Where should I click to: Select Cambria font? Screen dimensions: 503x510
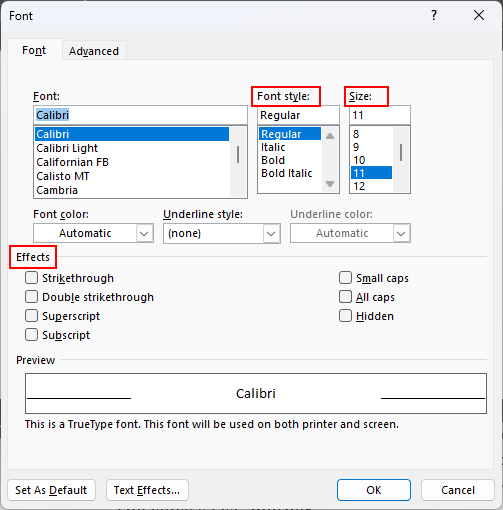[x=132, y=190]
